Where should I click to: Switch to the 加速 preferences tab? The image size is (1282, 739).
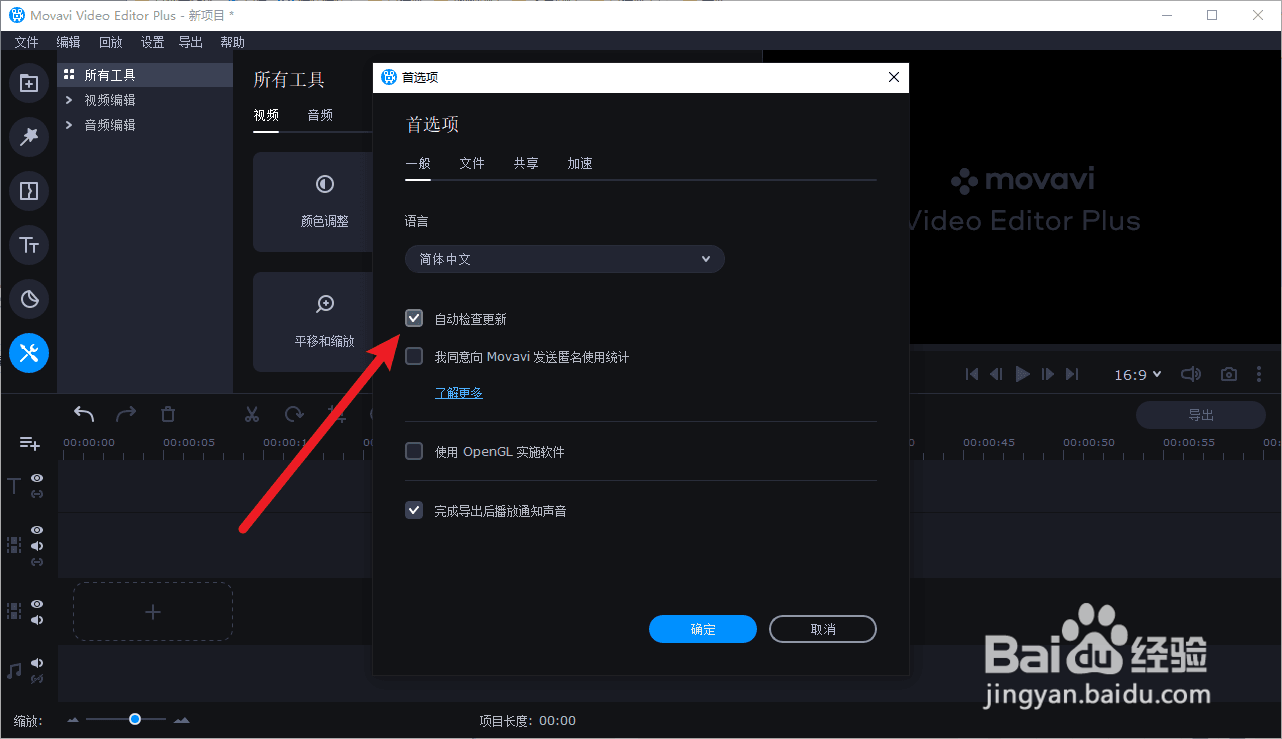click(580, 163)
